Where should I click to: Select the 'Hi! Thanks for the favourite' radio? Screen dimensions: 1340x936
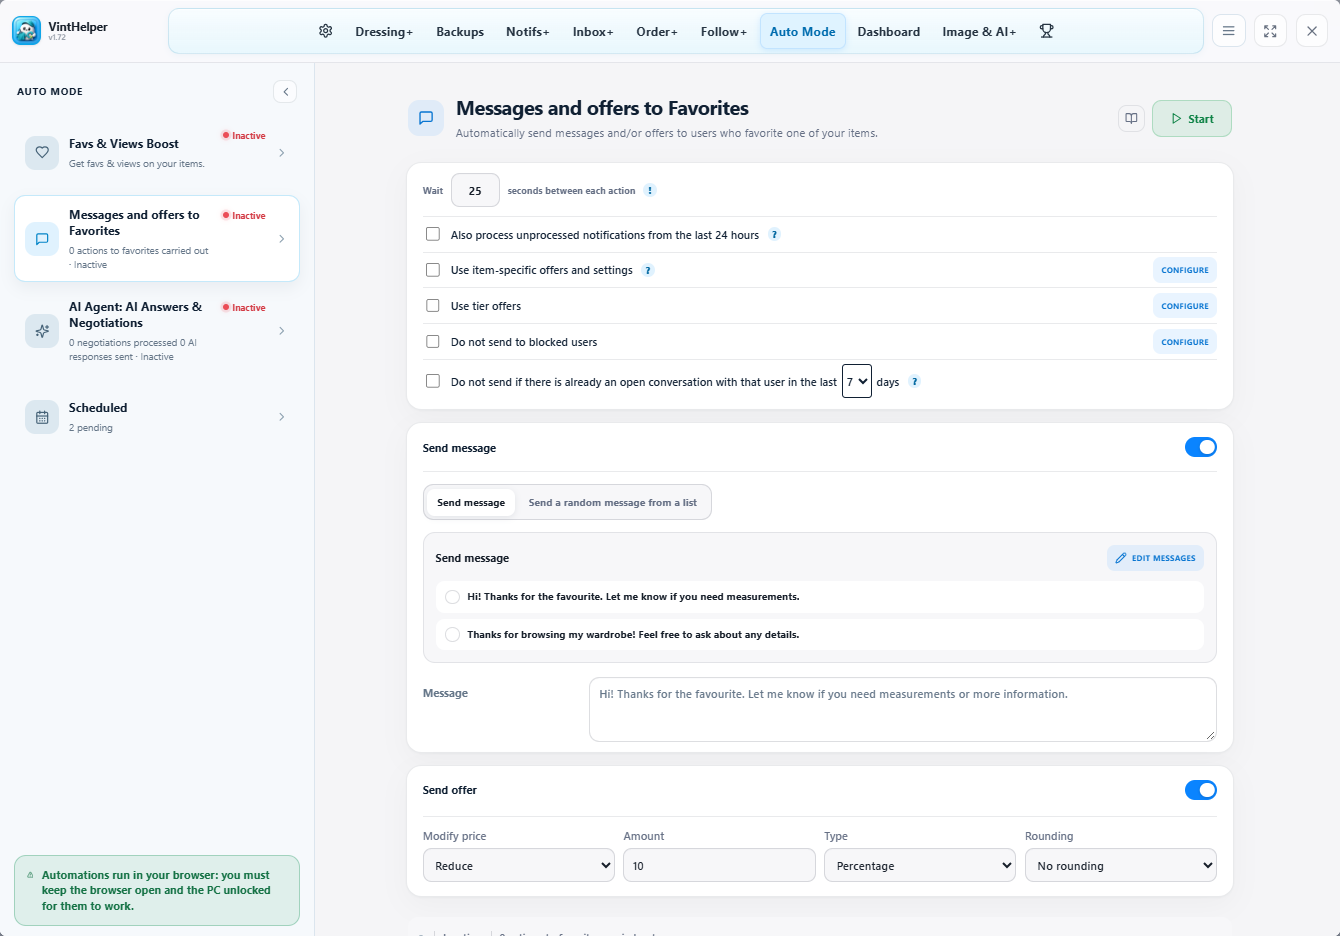click(x=452, y=597)
